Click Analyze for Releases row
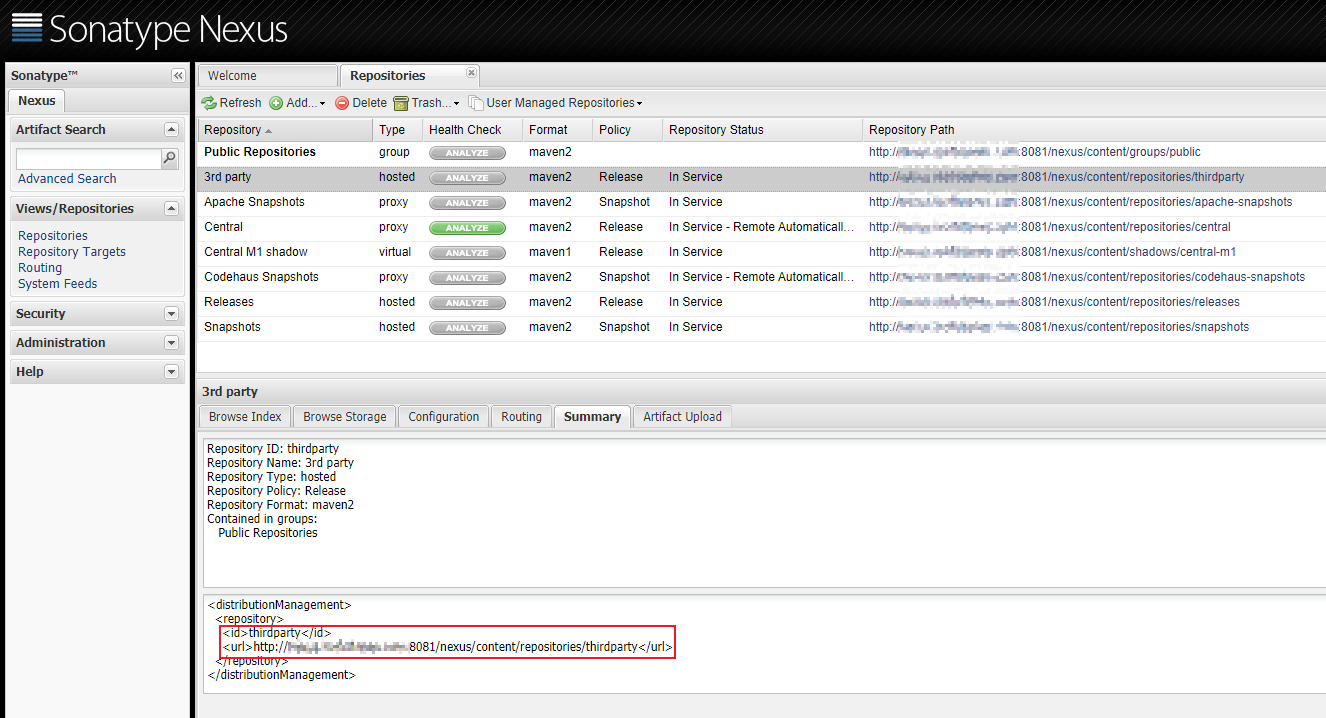This screenshot has height=718, width=1326. coord(467,303)
